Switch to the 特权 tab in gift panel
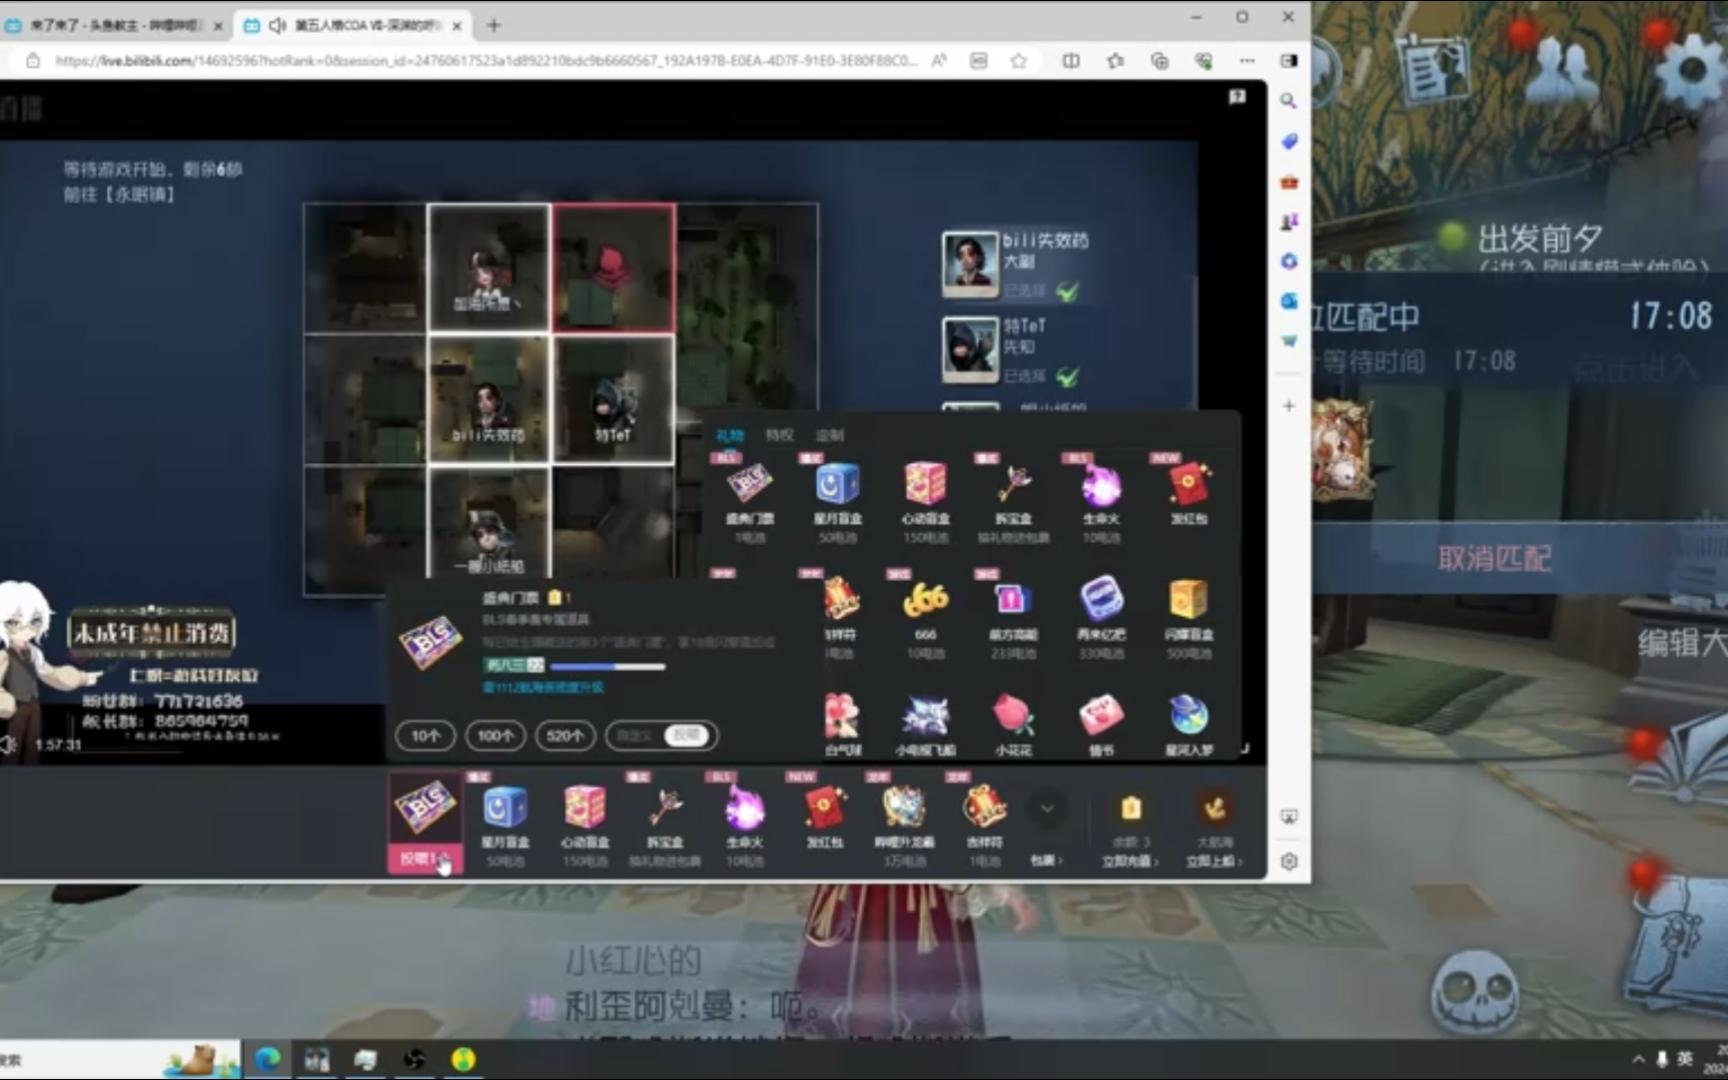Viewport: 1728px width, 1080px height. click(x=779, y=435)
